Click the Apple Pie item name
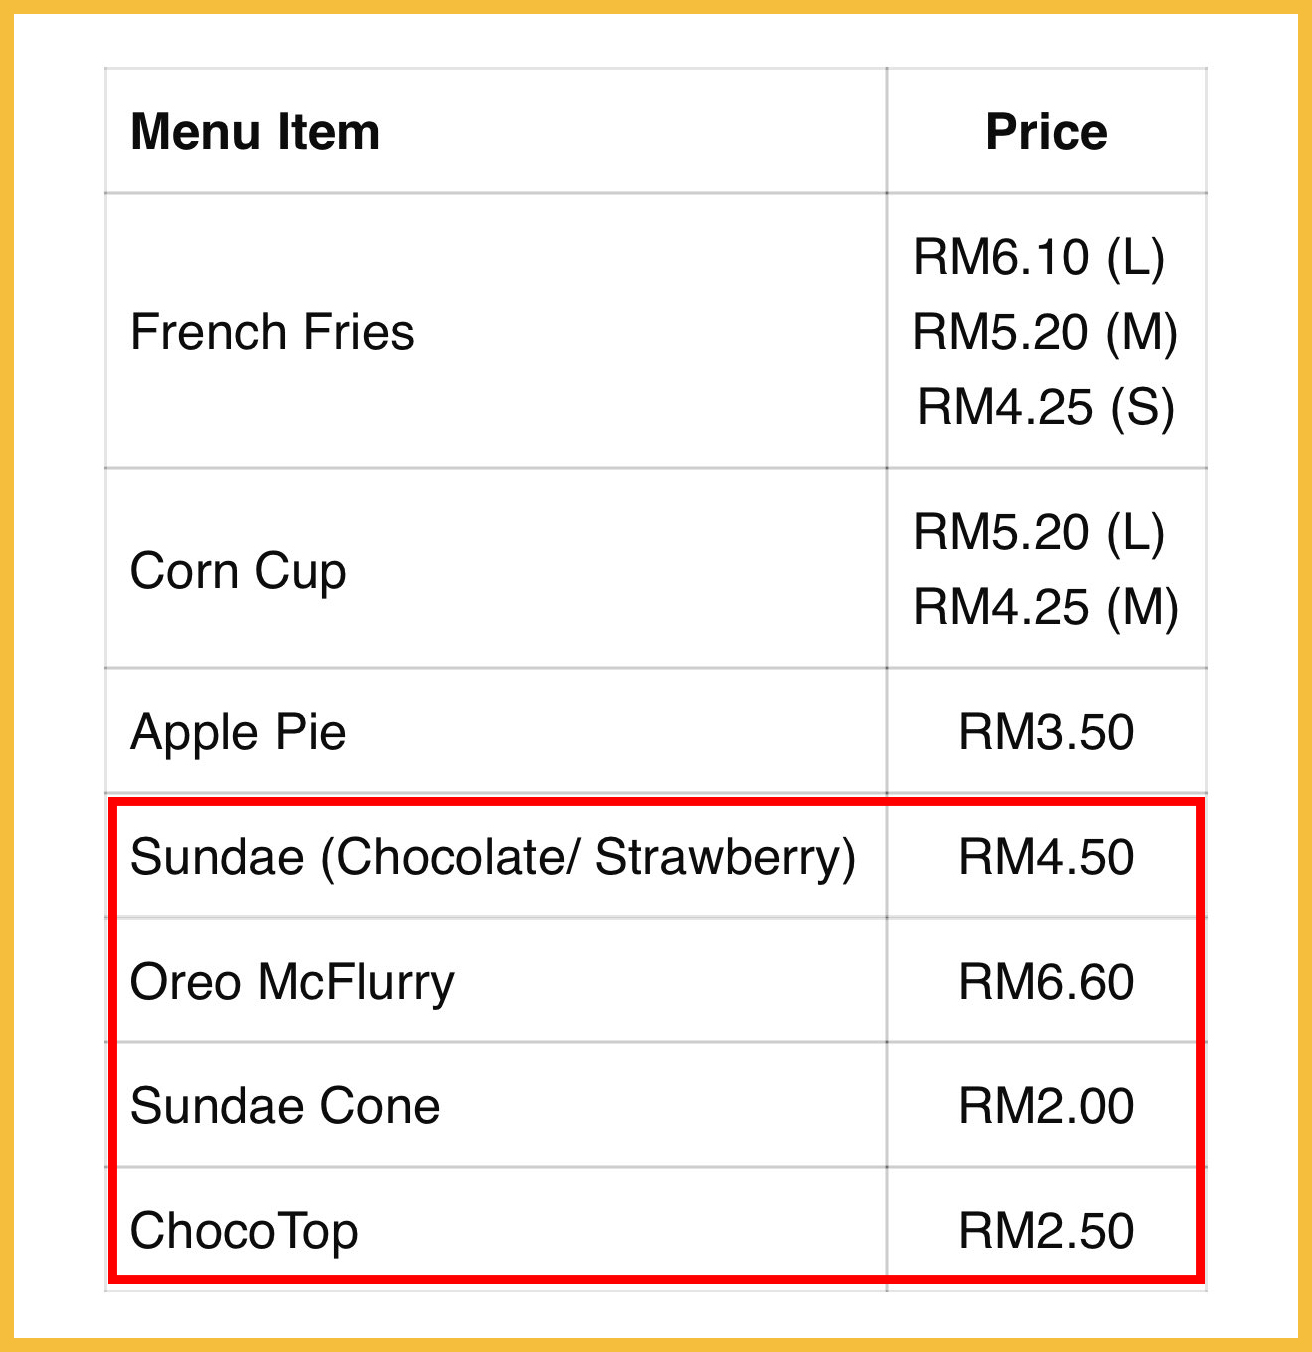The image size is (1312, 1352). pos(238,732)
